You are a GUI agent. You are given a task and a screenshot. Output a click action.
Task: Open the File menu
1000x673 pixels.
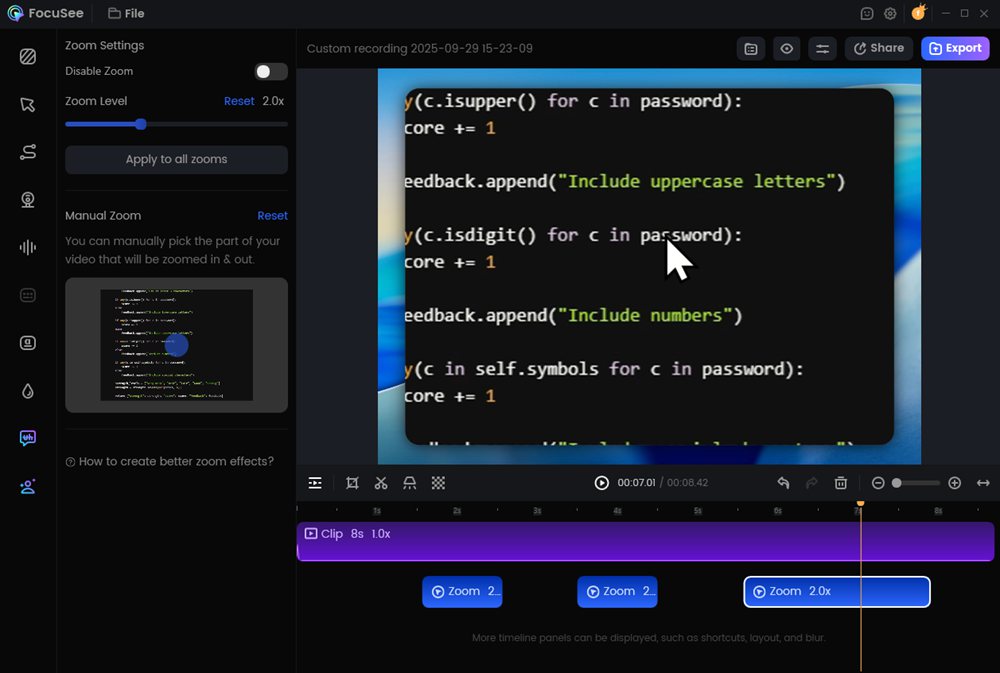126,14
